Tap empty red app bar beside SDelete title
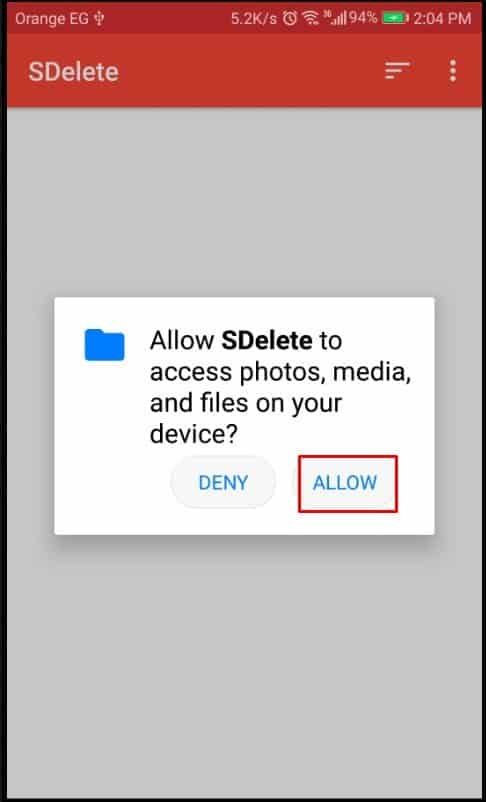Screen dimensions: 486x802 (251, 71)
